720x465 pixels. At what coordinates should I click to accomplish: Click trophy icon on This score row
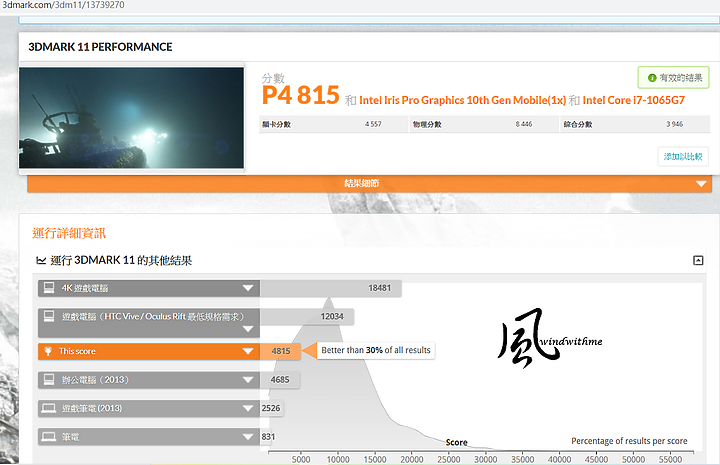pyautogui.click(x=48, y=351)
